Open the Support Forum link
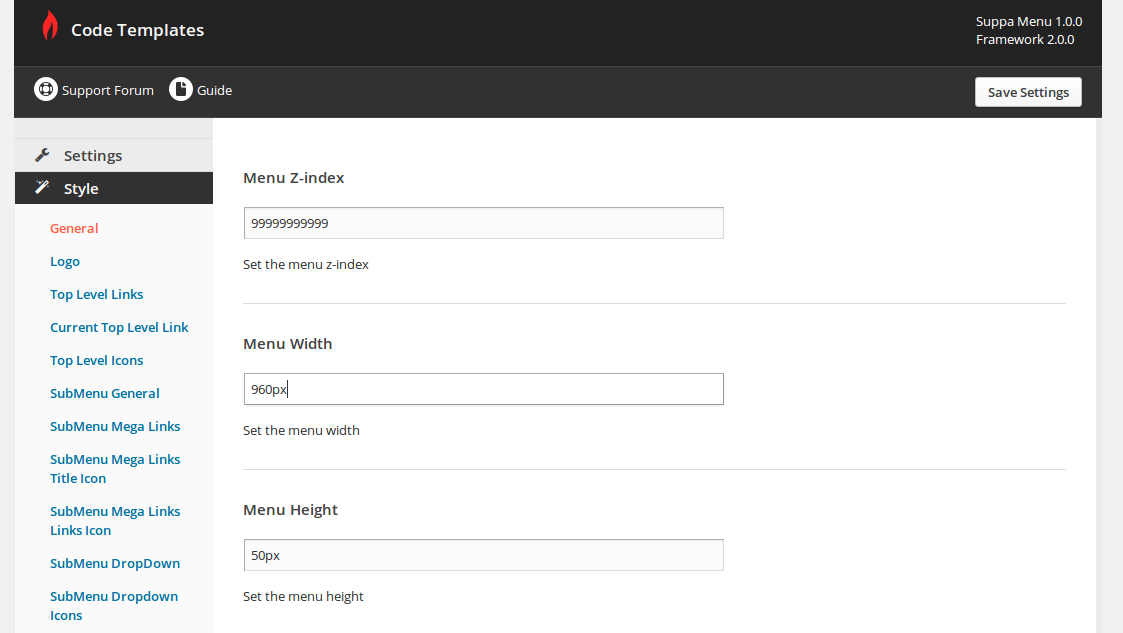 point(107,90)
